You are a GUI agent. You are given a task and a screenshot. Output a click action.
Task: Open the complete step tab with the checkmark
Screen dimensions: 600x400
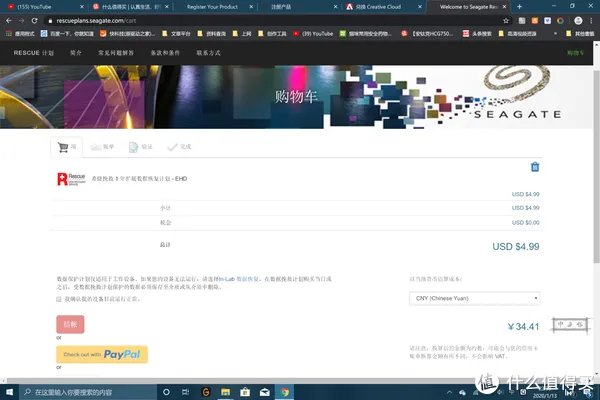[x=179, y=147]
